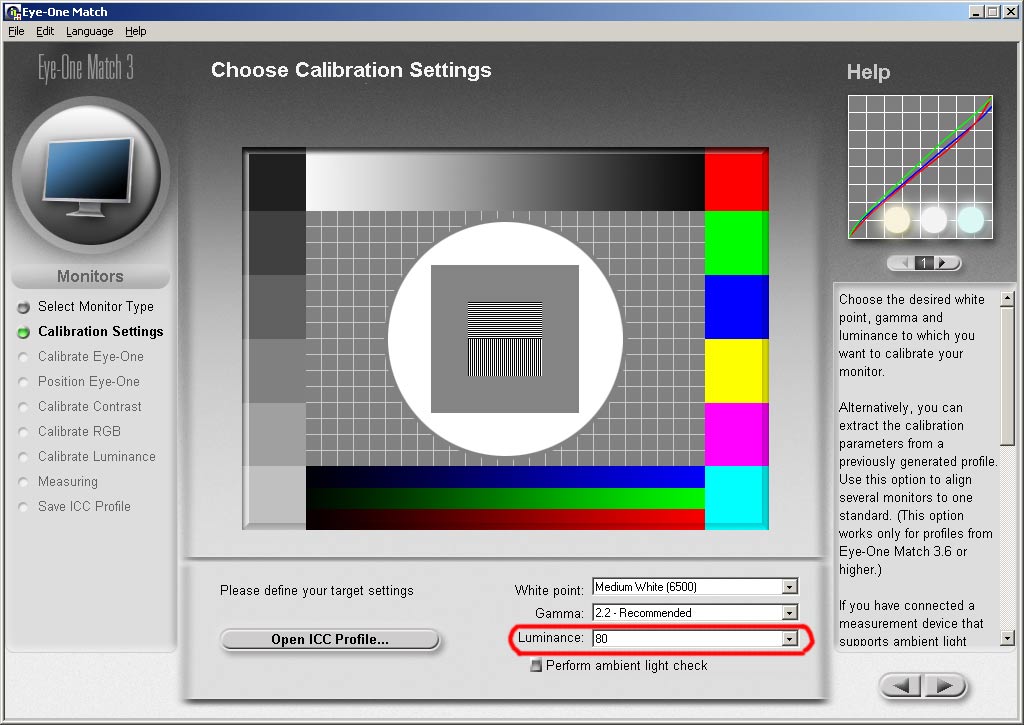Show next help image page arrow

click(x=944, y=263)
